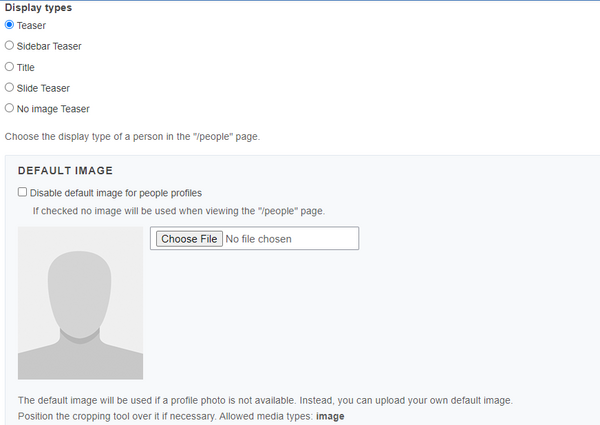Tick the Disable default image checkbox box
Viewport: 600px width, 425px height.
23,192
